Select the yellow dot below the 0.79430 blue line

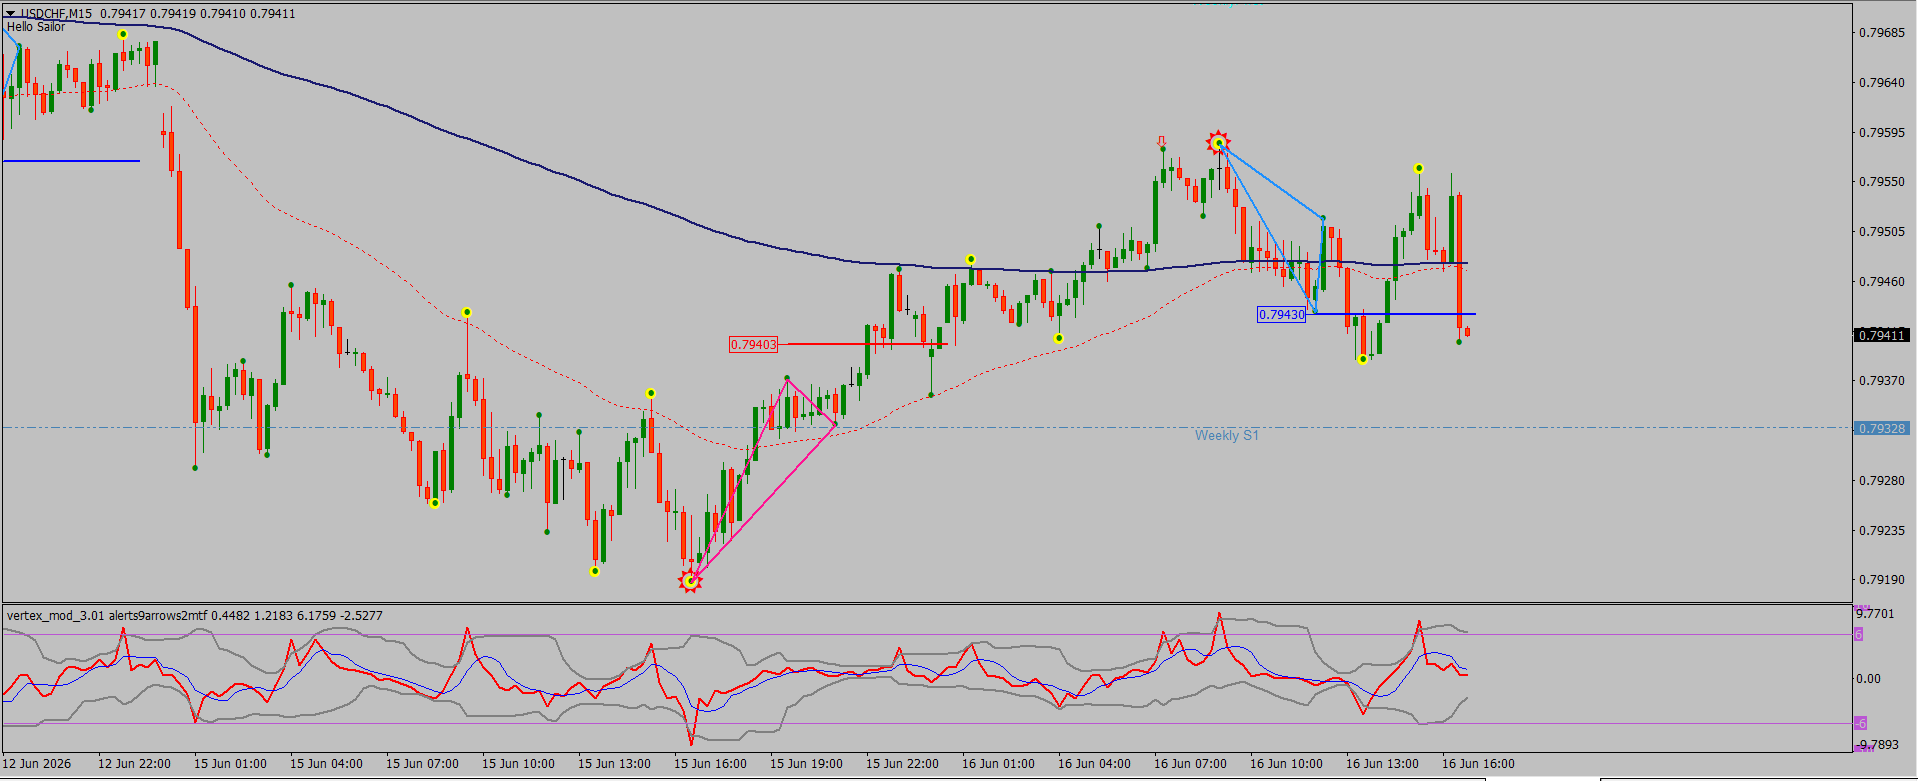click(1363, 359)
